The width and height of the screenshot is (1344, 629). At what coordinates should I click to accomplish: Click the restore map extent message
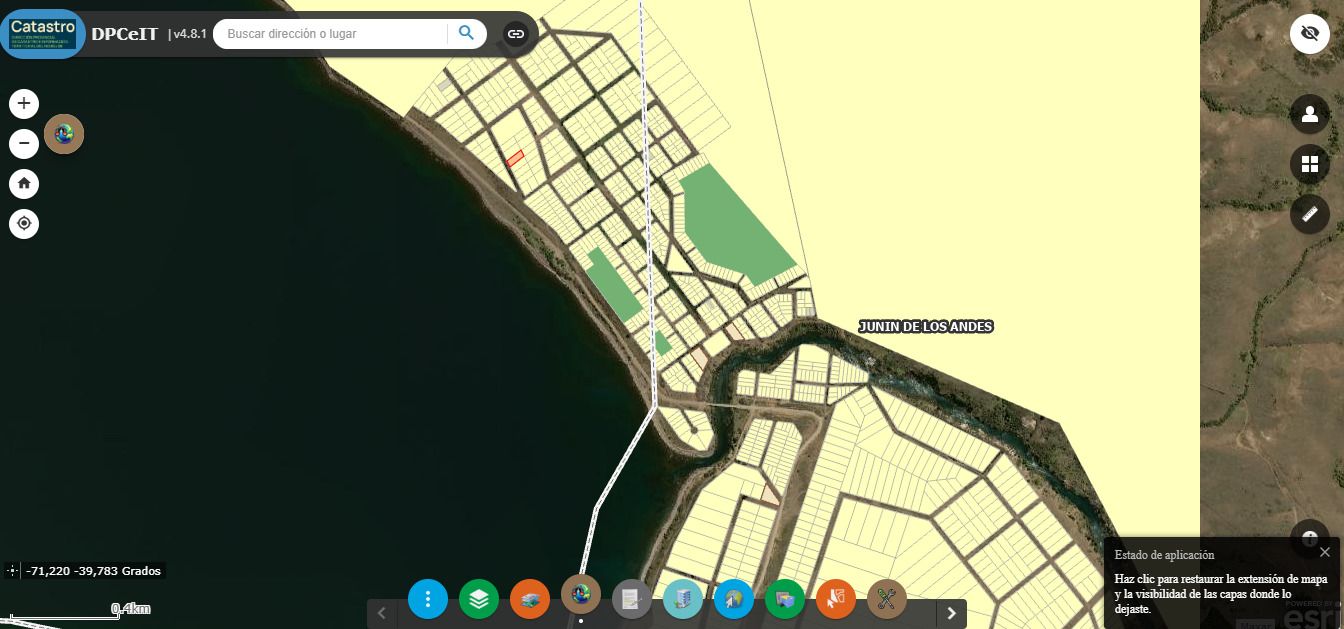coord(1221,593)
